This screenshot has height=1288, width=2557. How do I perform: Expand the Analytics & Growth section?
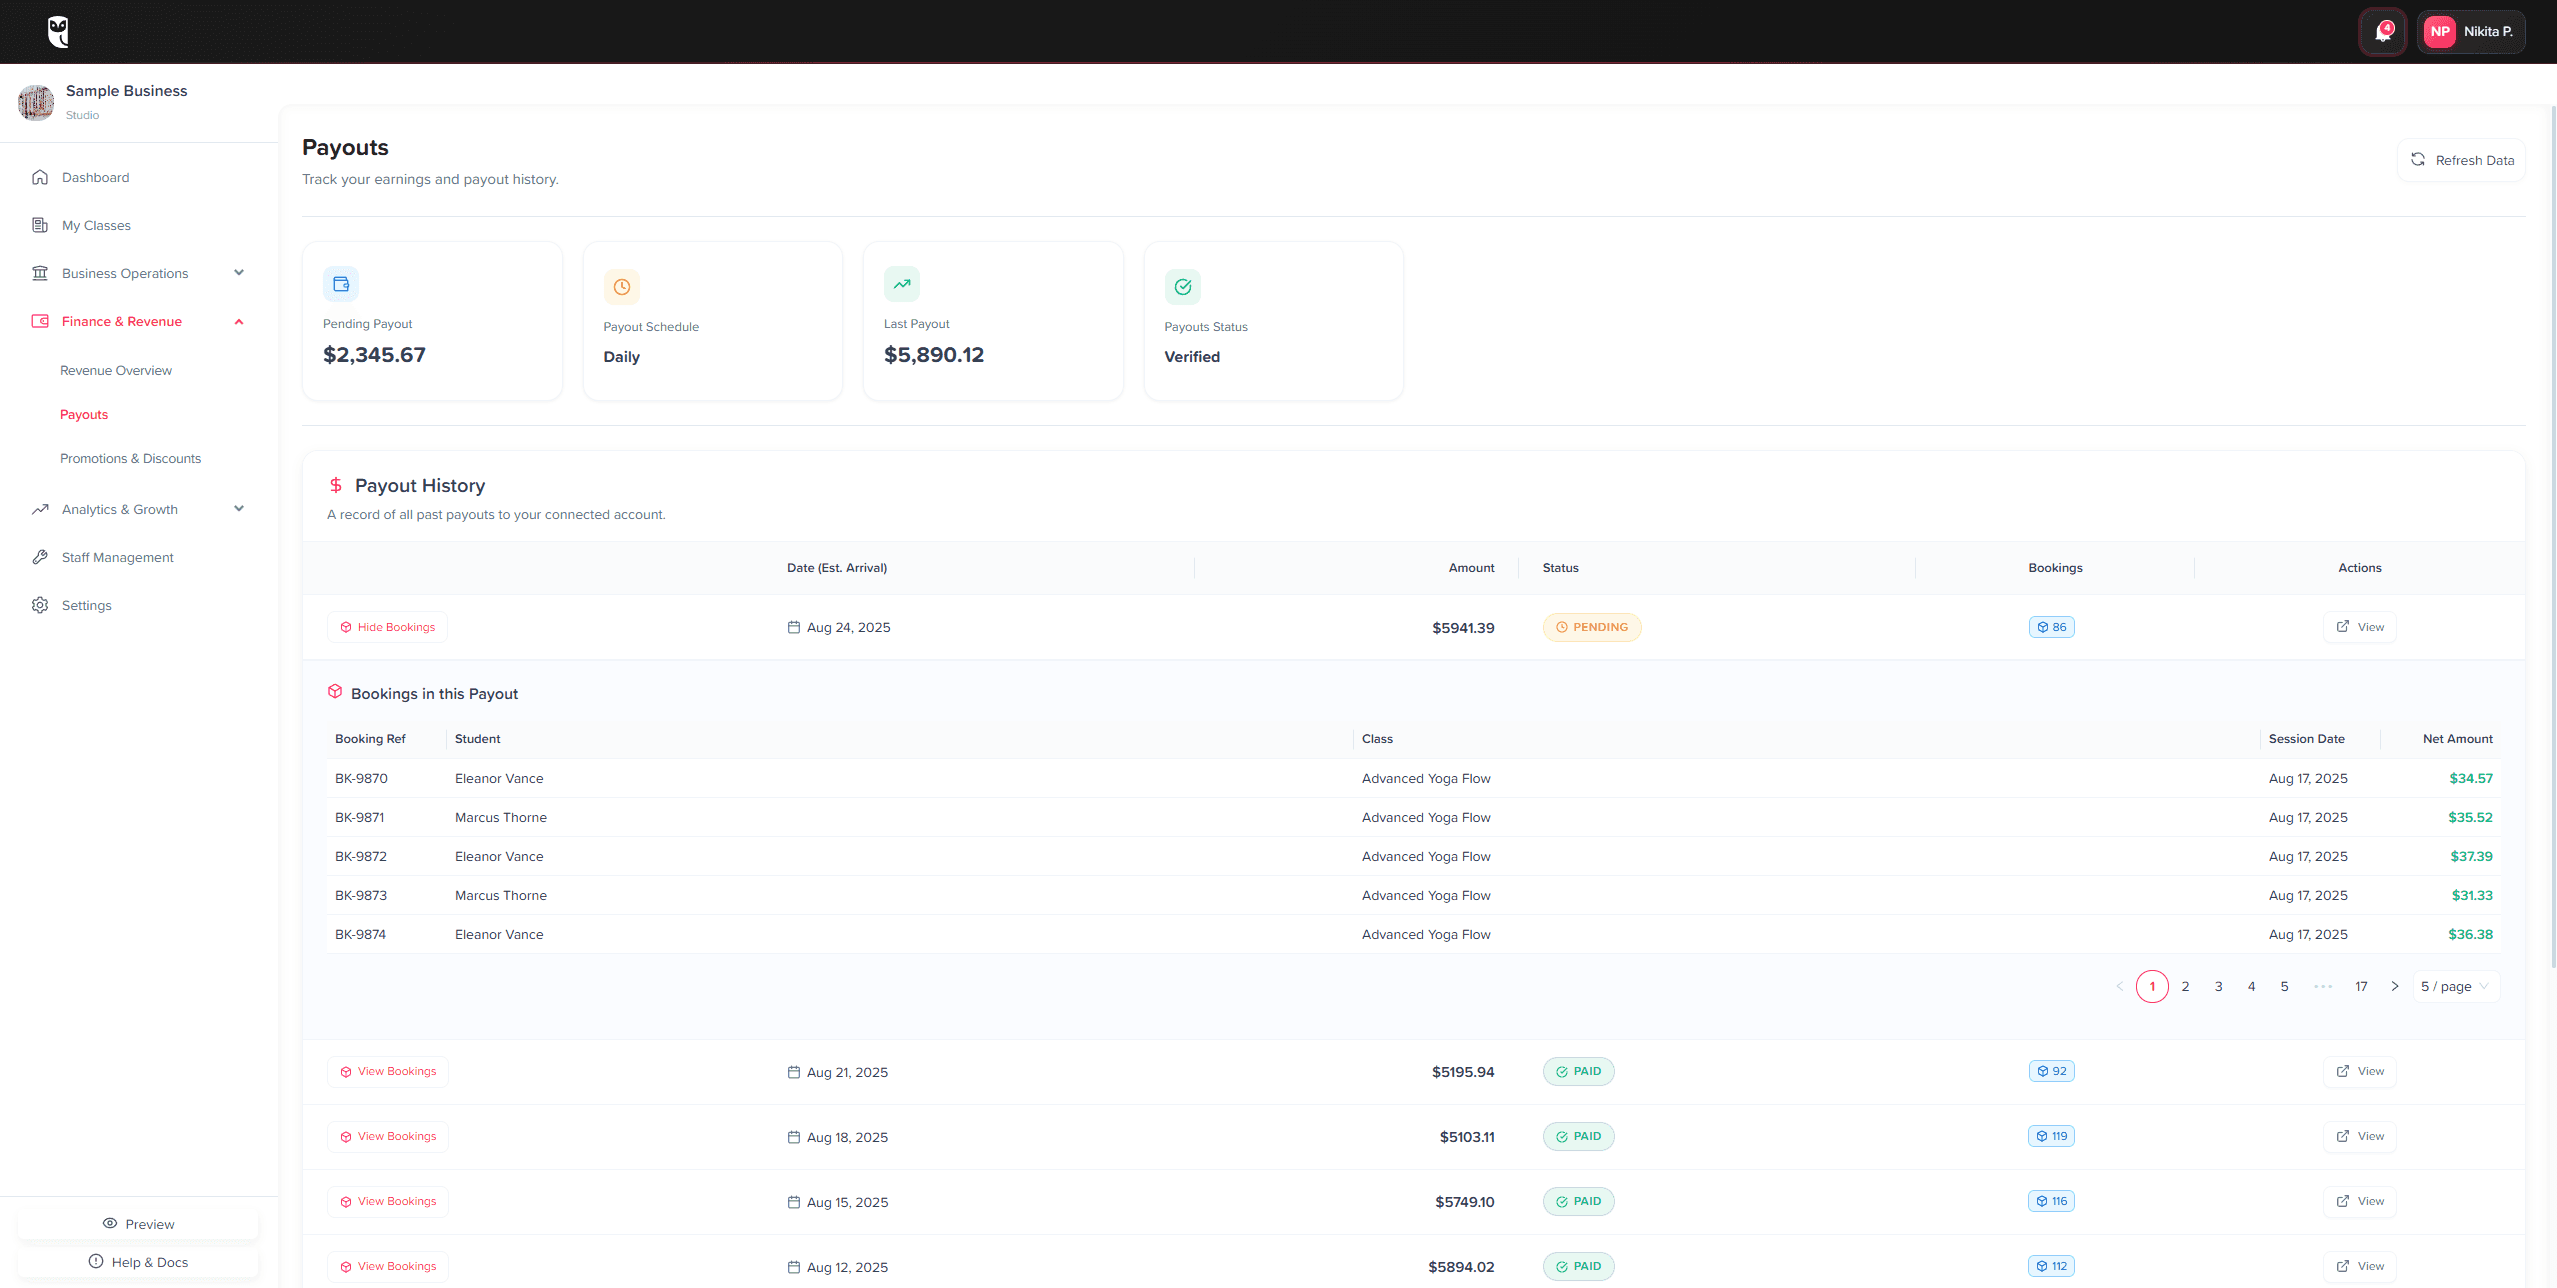239,509
